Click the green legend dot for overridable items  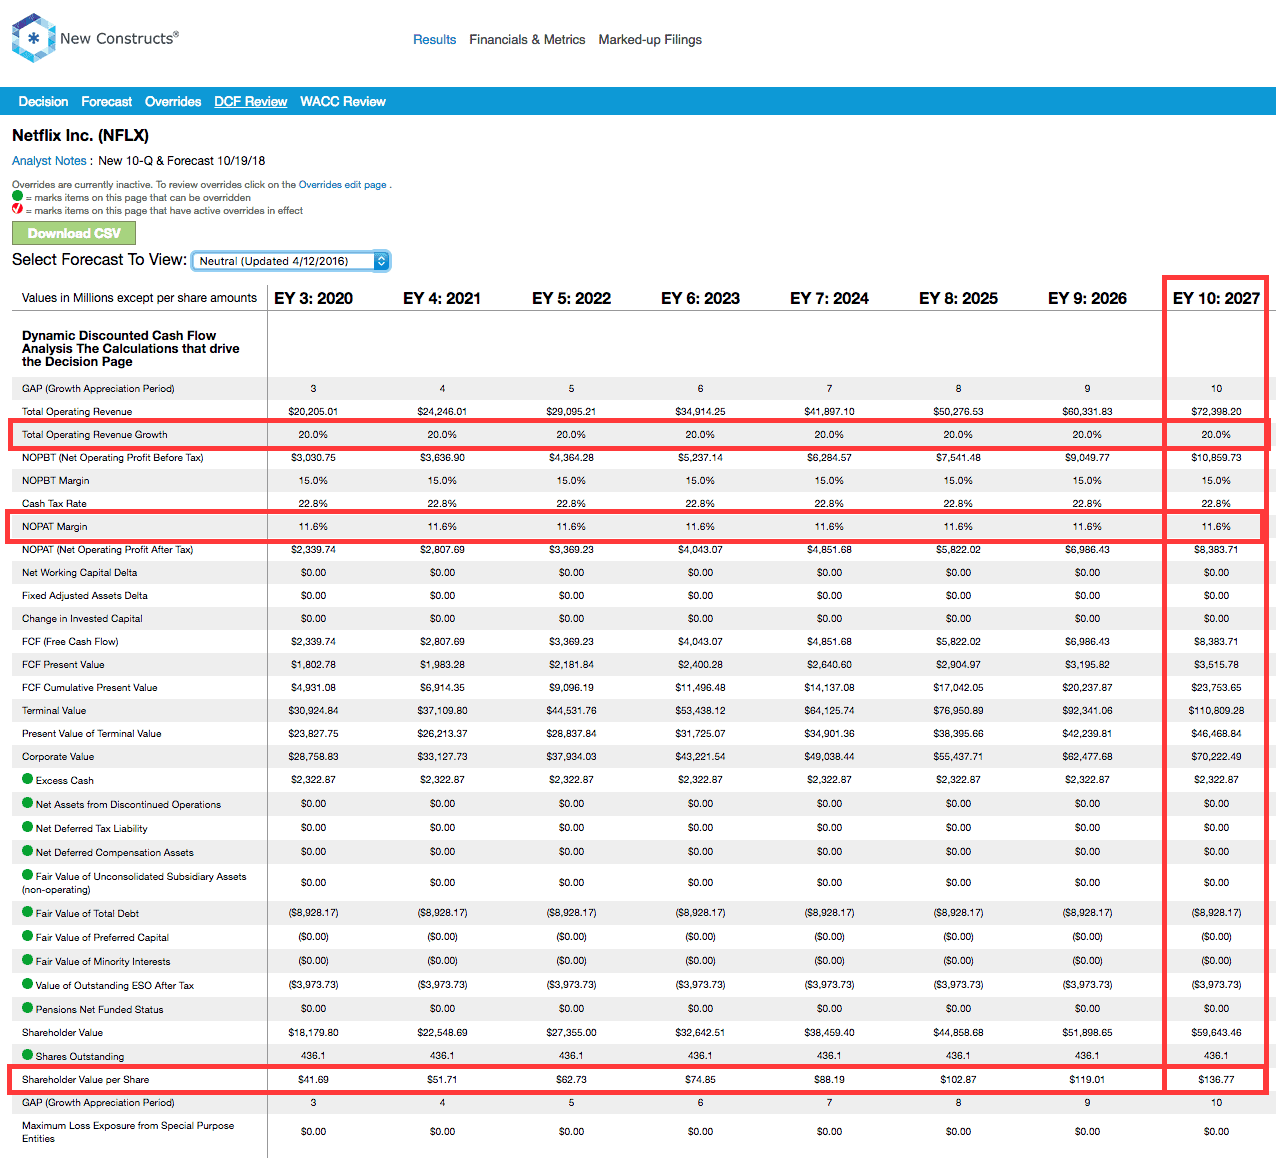17,197
